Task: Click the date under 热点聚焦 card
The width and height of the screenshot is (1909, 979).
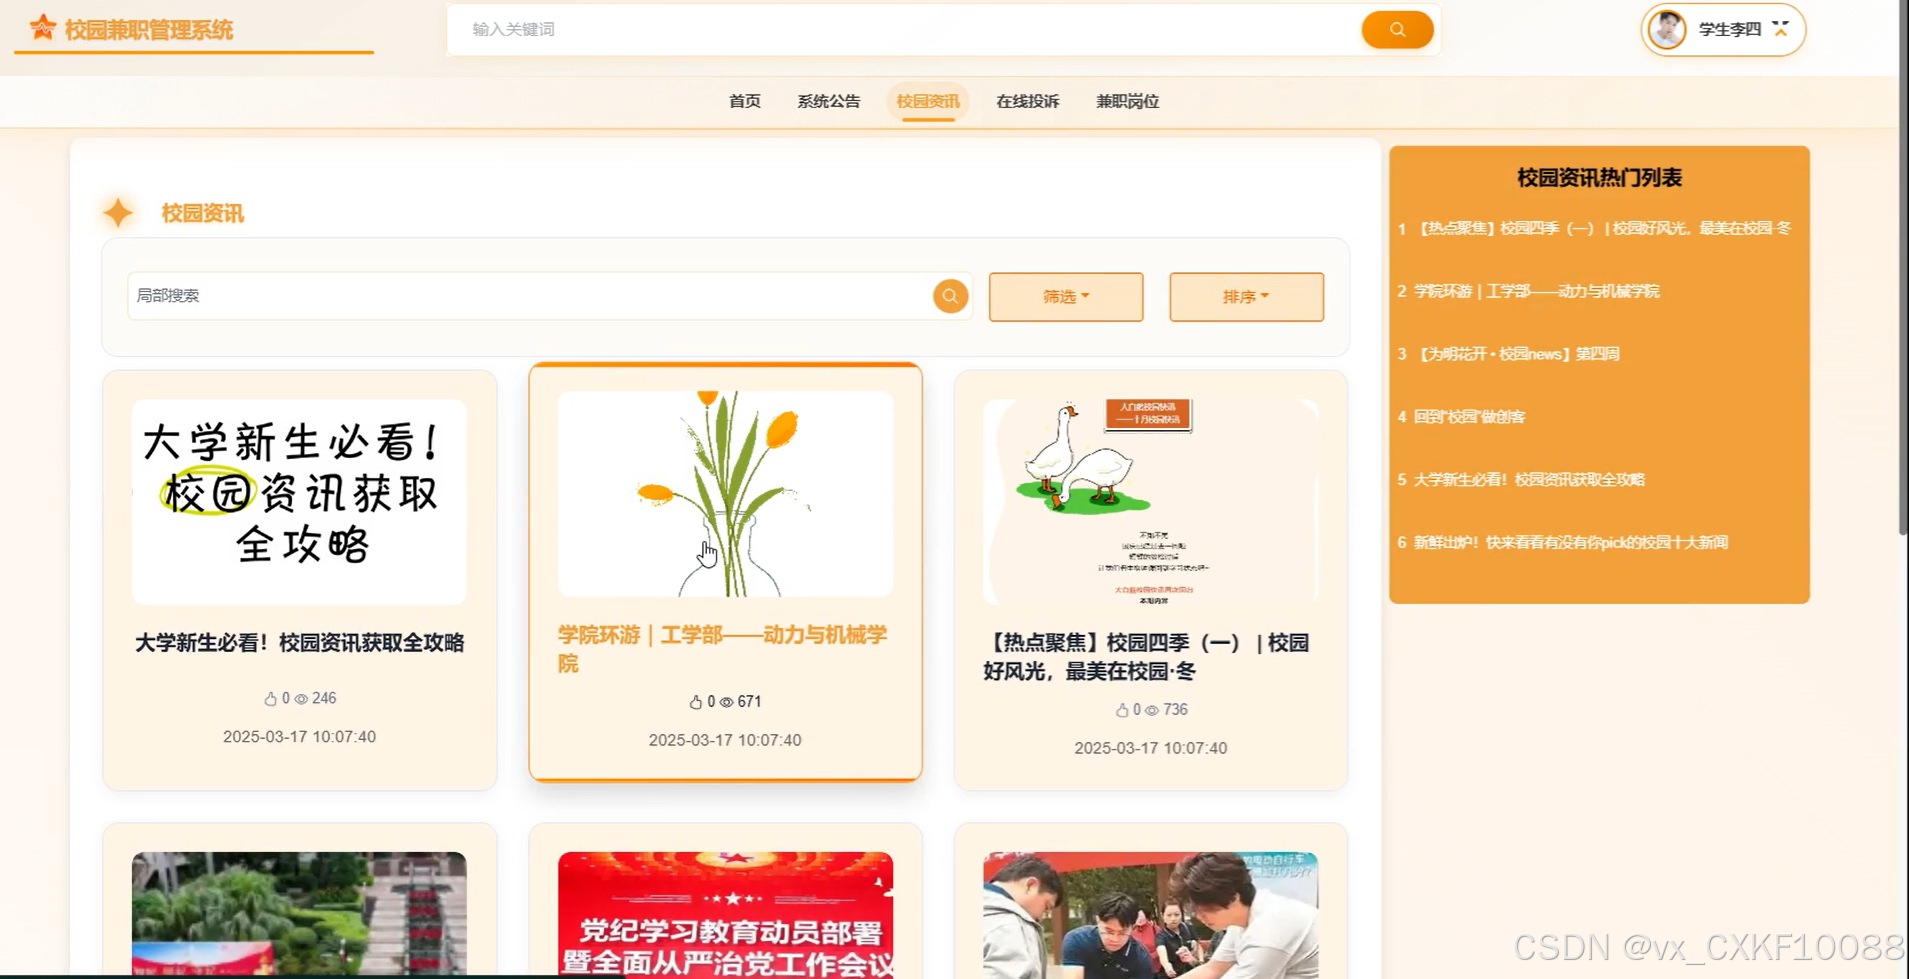Action: 1151,749
